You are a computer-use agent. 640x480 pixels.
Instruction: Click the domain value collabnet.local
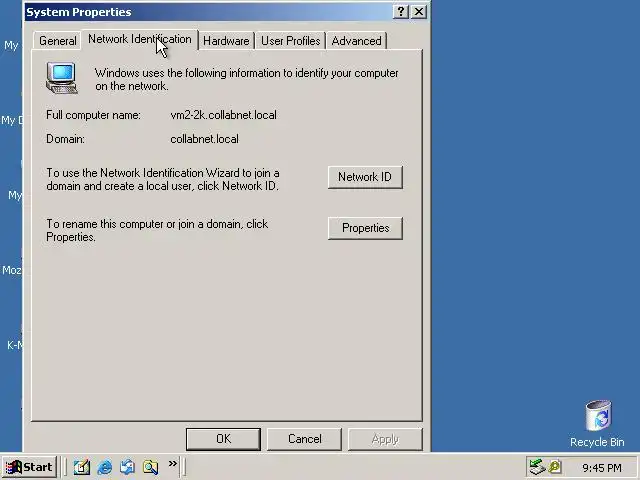(204, 139)
